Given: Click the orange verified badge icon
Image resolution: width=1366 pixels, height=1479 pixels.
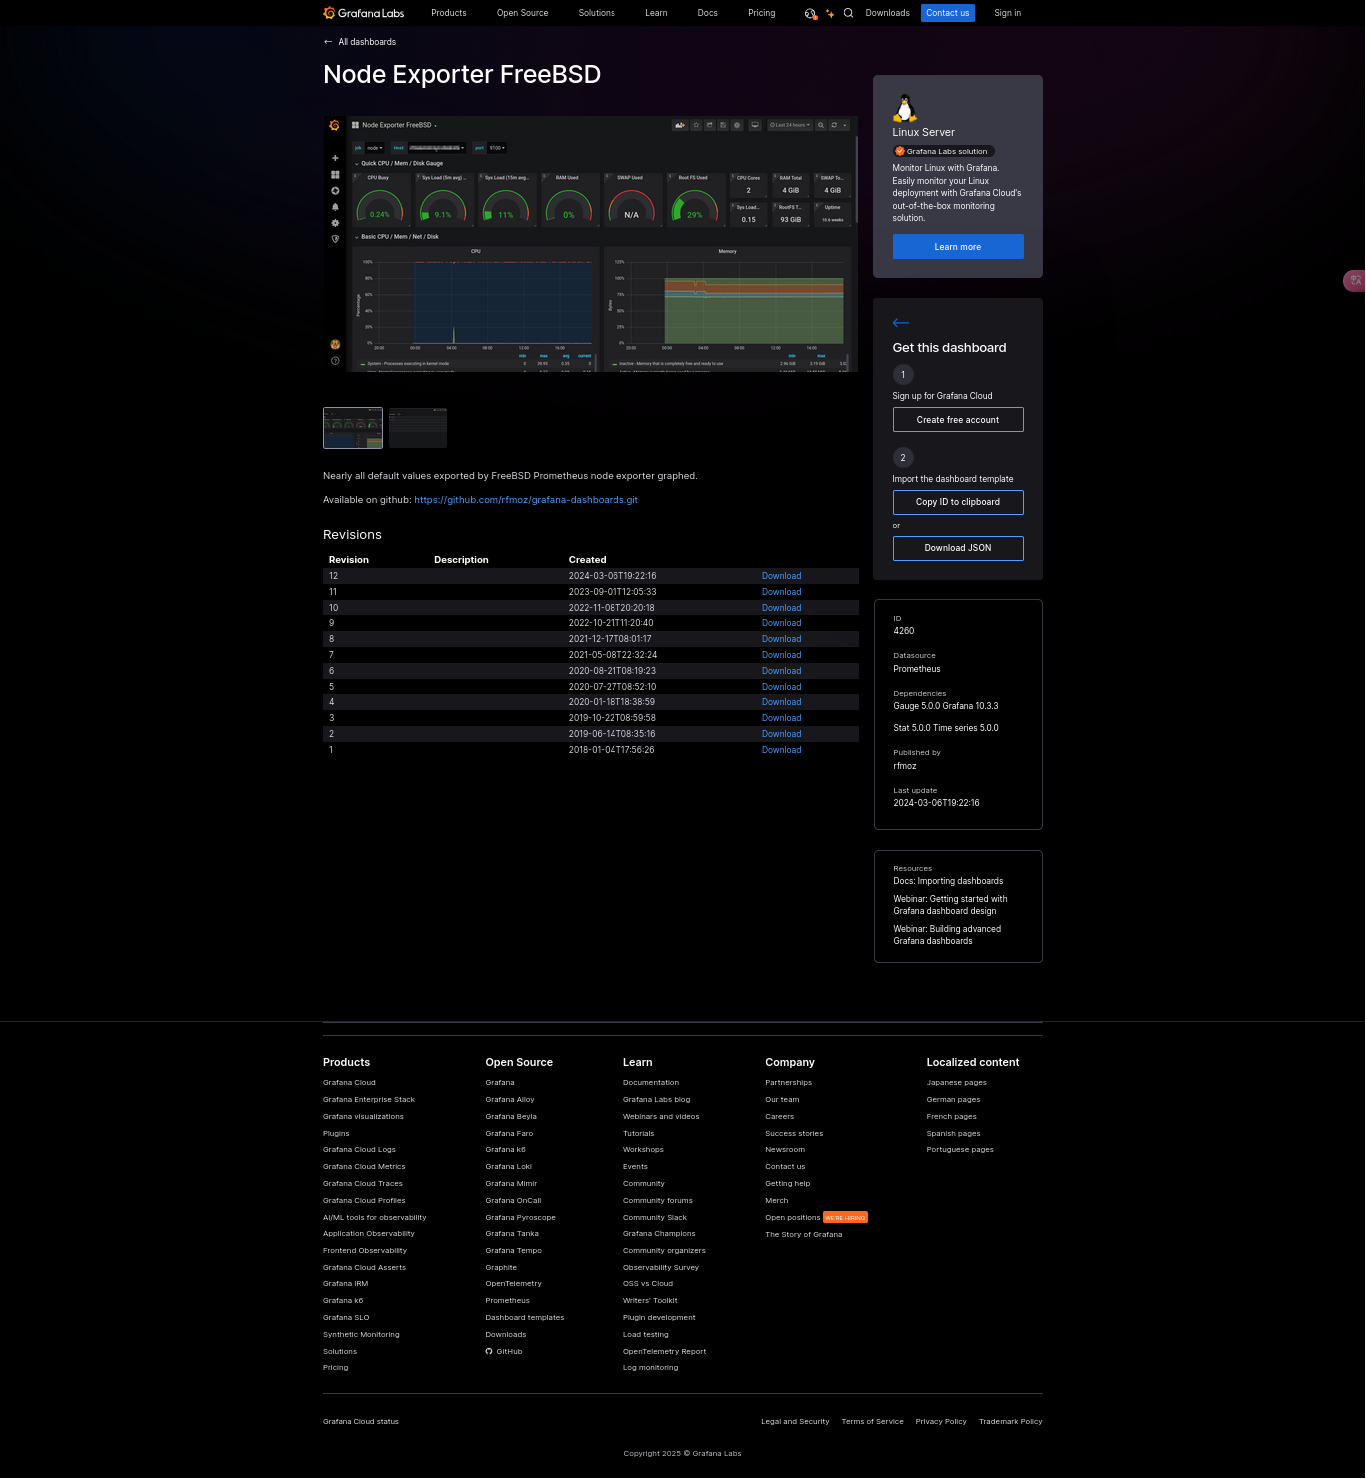Looking at the screenshot, I should click(x=900, y=152).
